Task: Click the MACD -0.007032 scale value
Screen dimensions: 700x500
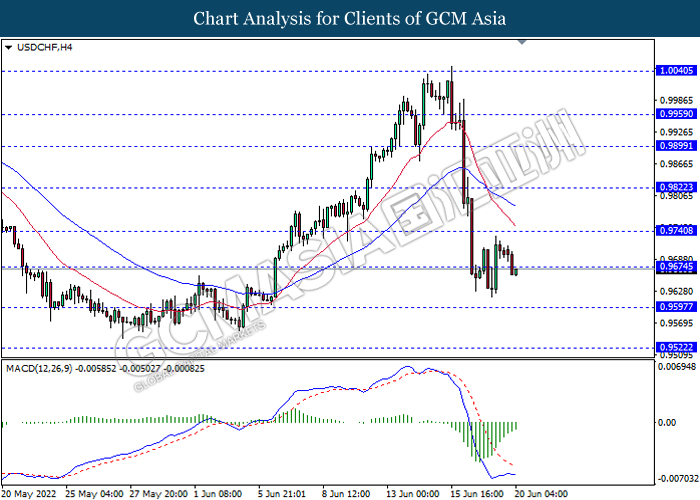Action: point(679,479)
